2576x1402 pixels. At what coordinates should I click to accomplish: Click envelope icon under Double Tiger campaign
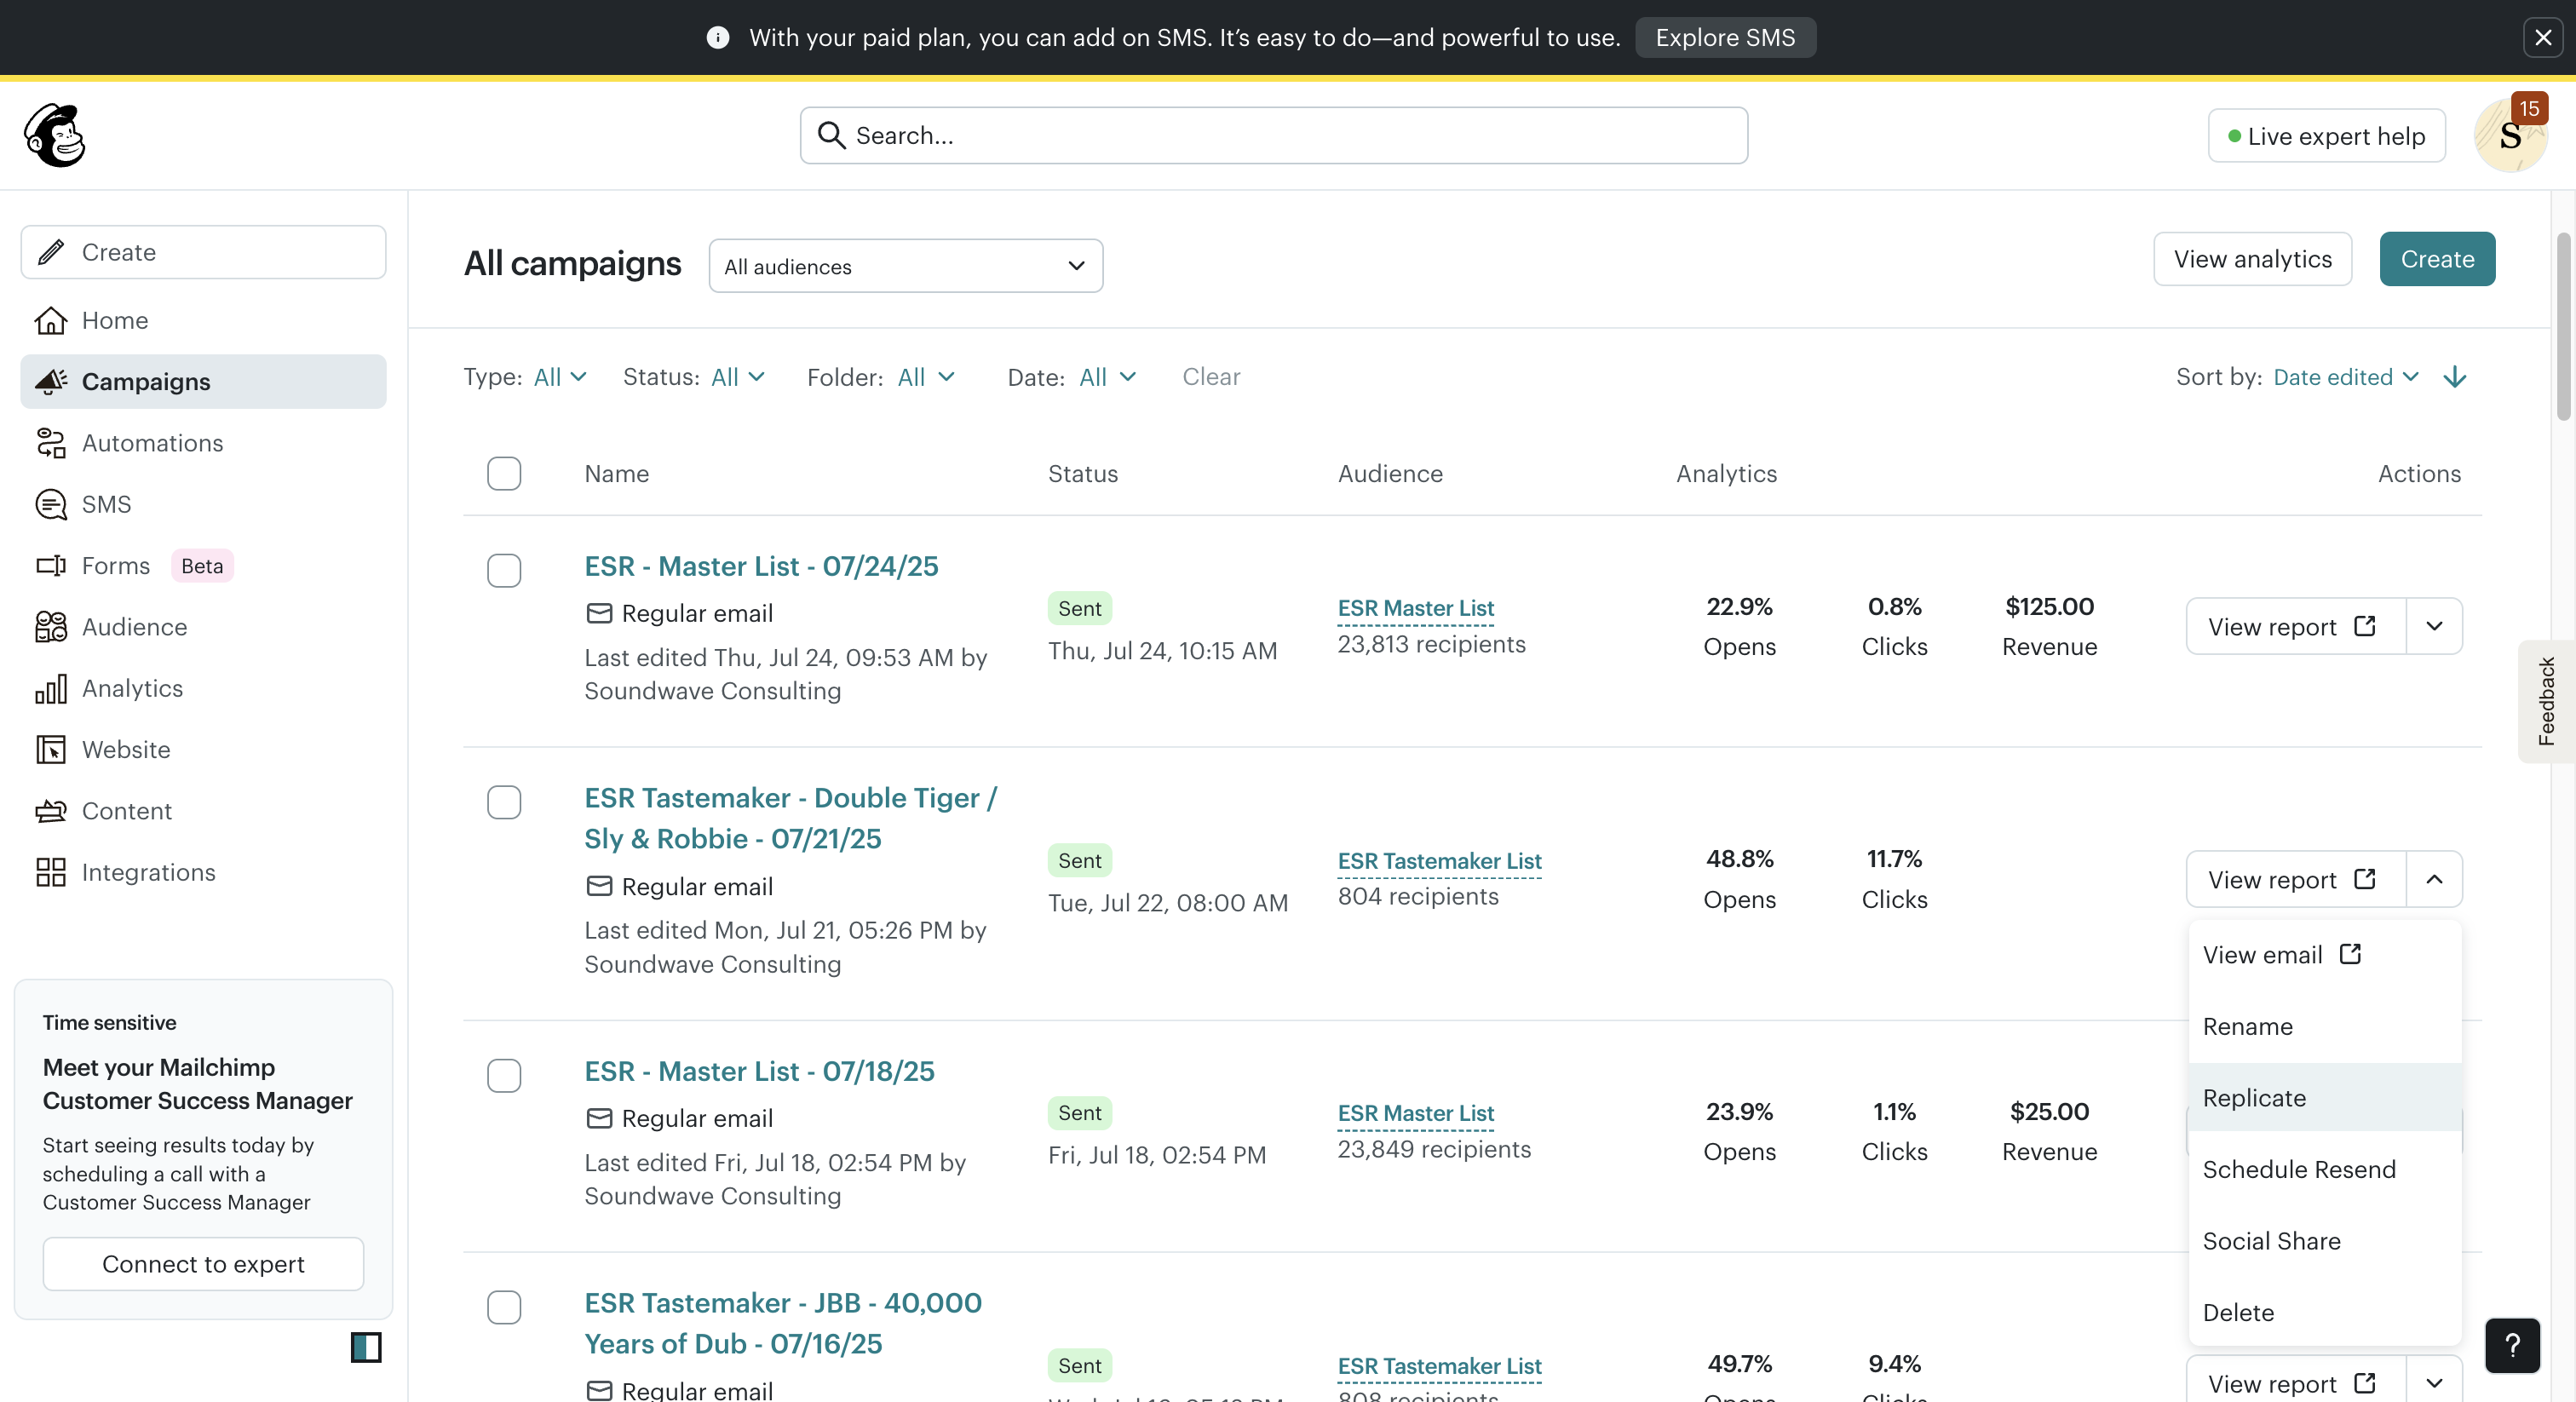coord(599,886)
